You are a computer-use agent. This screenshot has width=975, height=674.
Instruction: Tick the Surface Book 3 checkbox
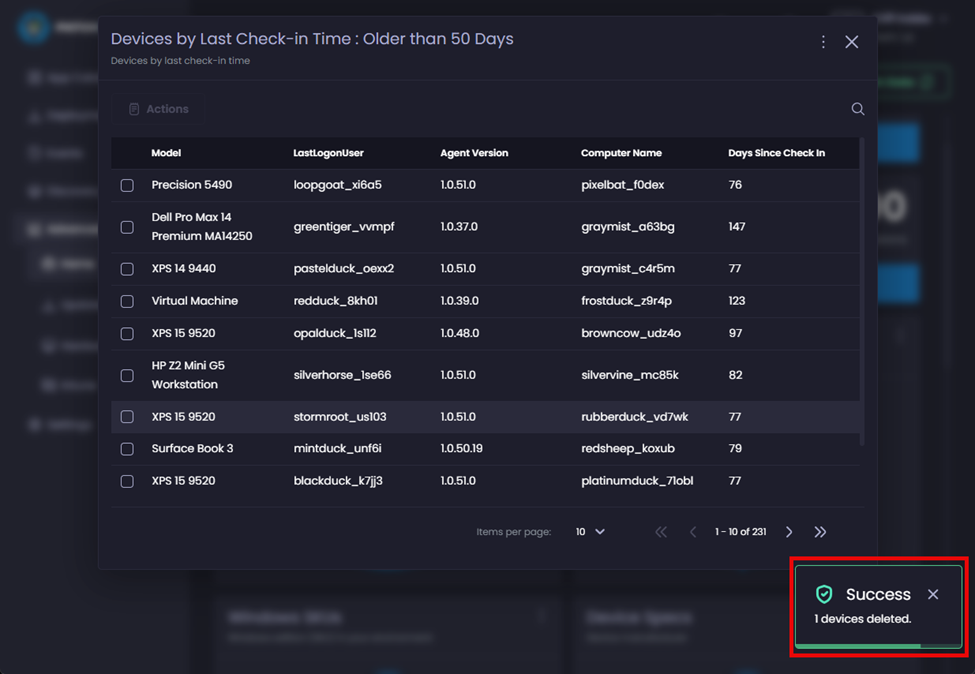[127, 449]
